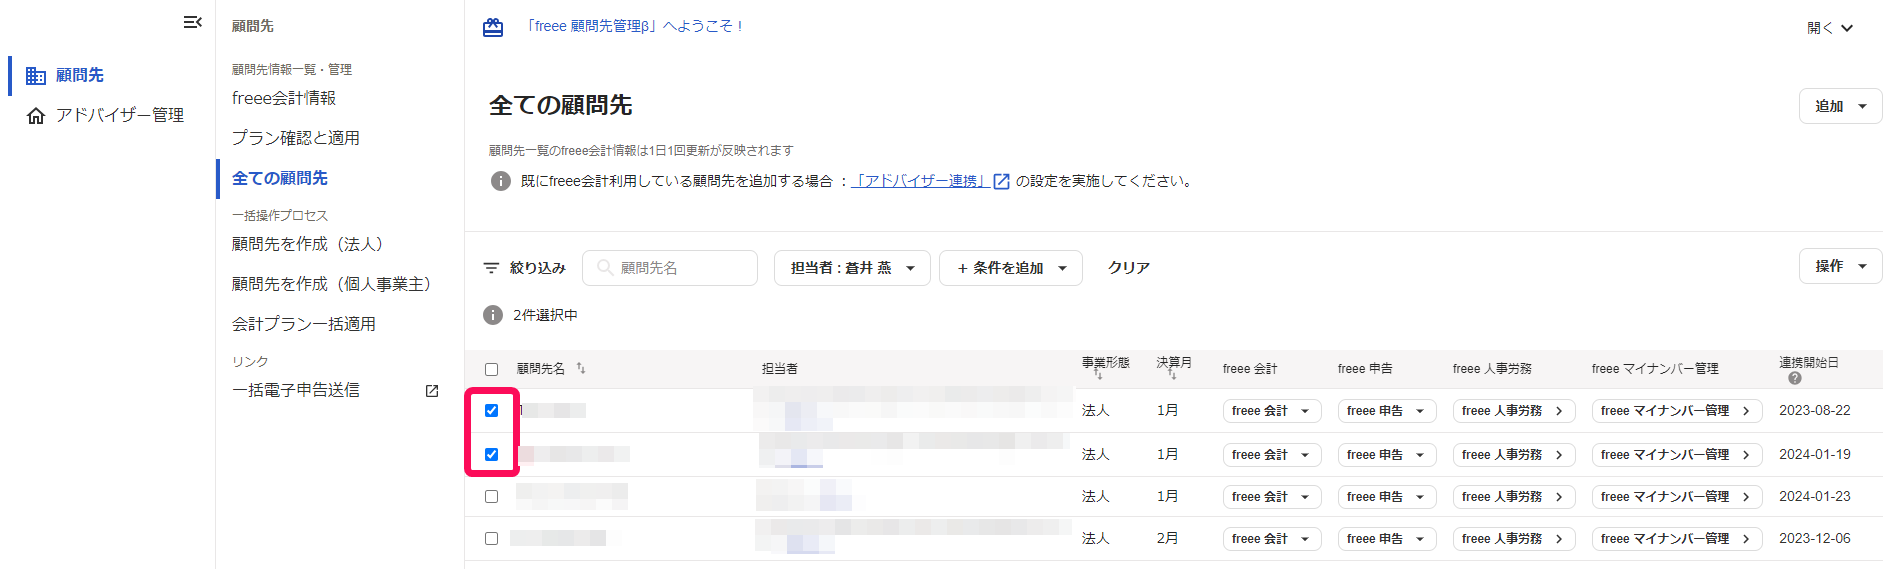1889x569 pixels.
Task: Open freee 申告 dropdown in 2024-01-19 row
Action: tap(1387, 455)
